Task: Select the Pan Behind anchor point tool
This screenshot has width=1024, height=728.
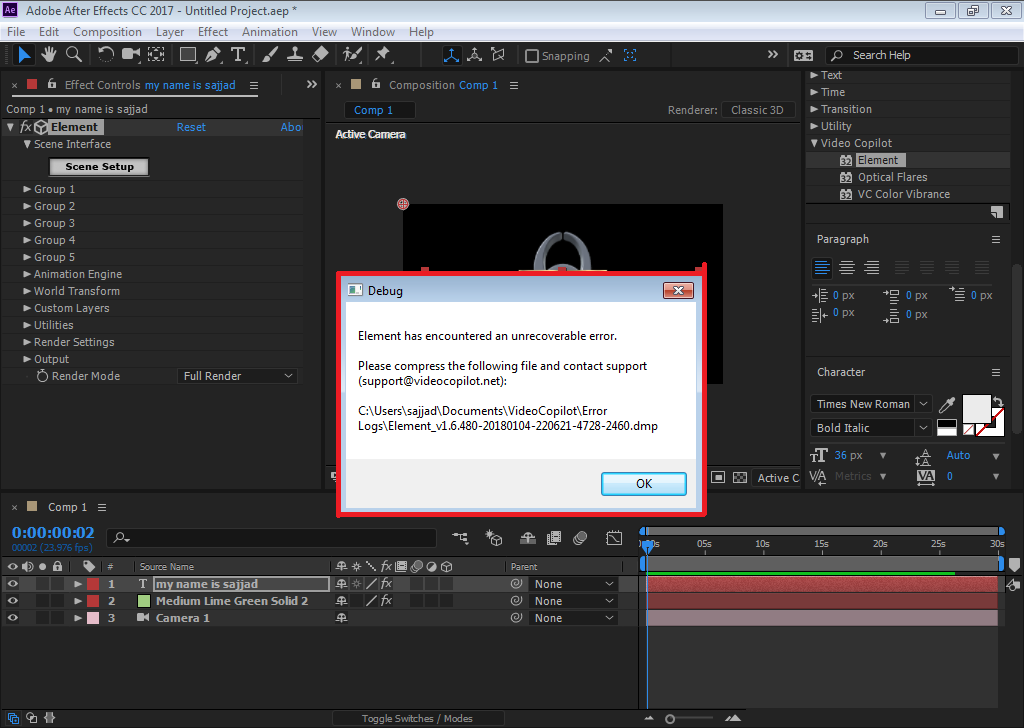Action: [x=156, y=55]
